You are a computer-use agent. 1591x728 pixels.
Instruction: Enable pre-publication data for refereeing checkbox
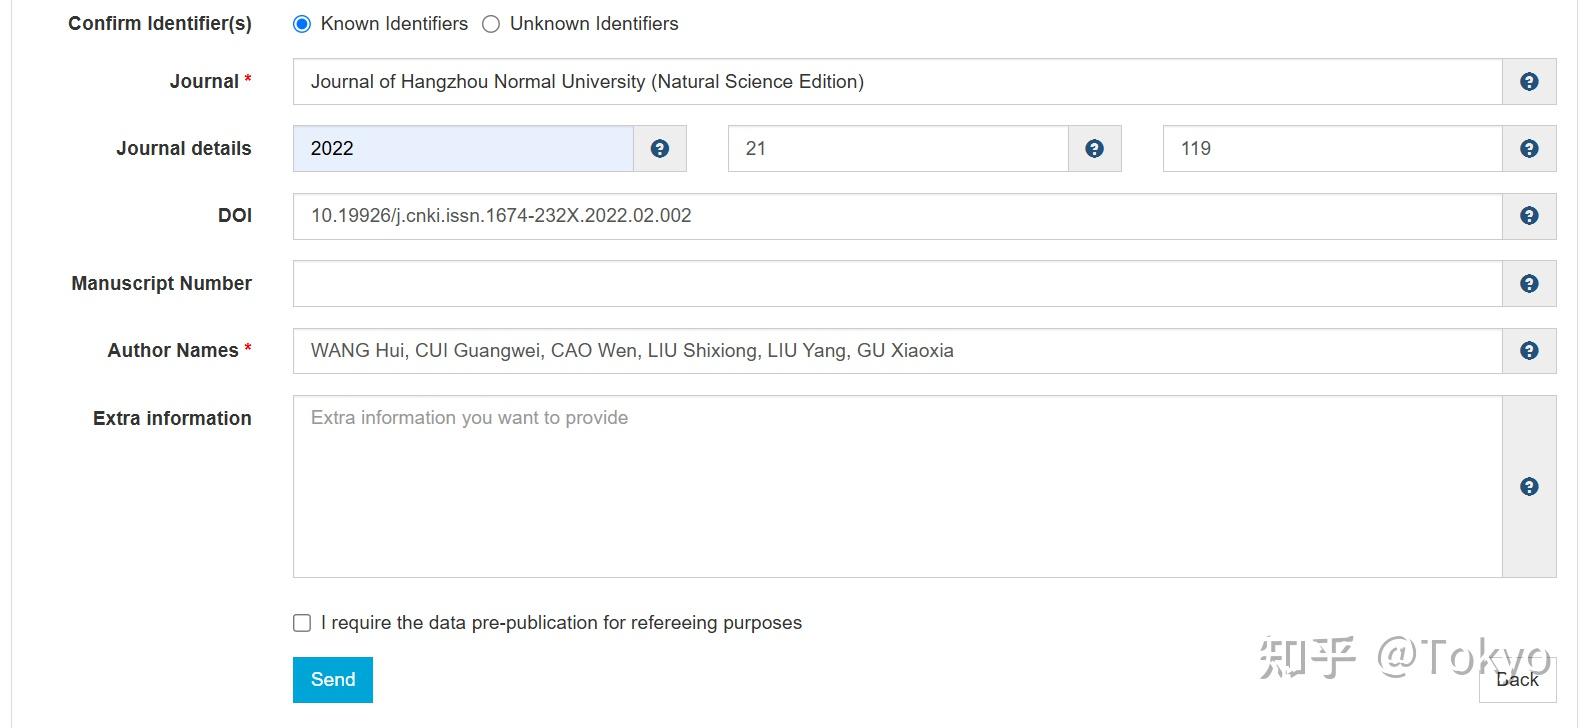click(x=302, y=623)
